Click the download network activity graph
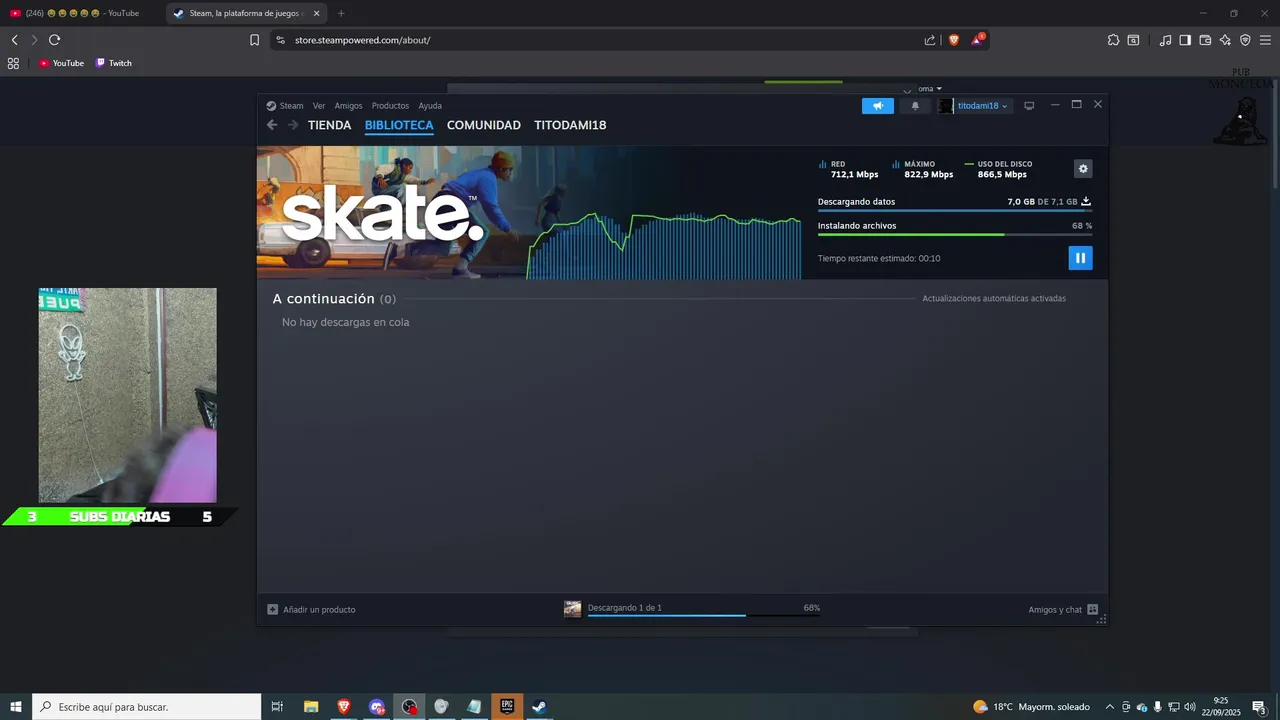1280x720 pixels. point(664,245)
